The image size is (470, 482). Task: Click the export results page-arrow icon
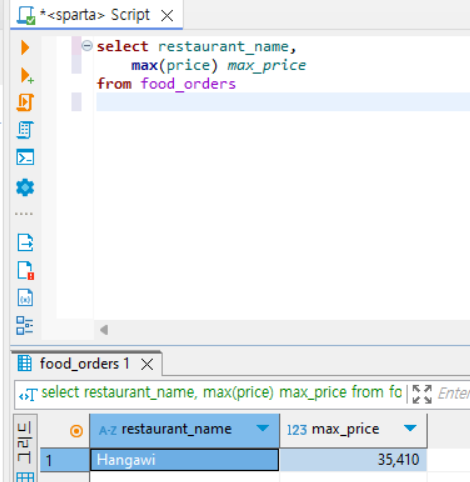pyautogui.click(x=25, y=242)
